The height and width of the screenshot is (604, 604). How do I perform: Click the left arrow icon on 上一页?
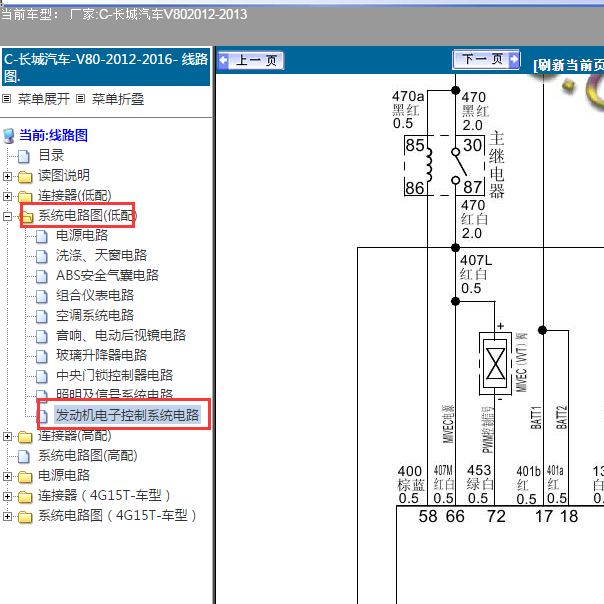[223, 60]
